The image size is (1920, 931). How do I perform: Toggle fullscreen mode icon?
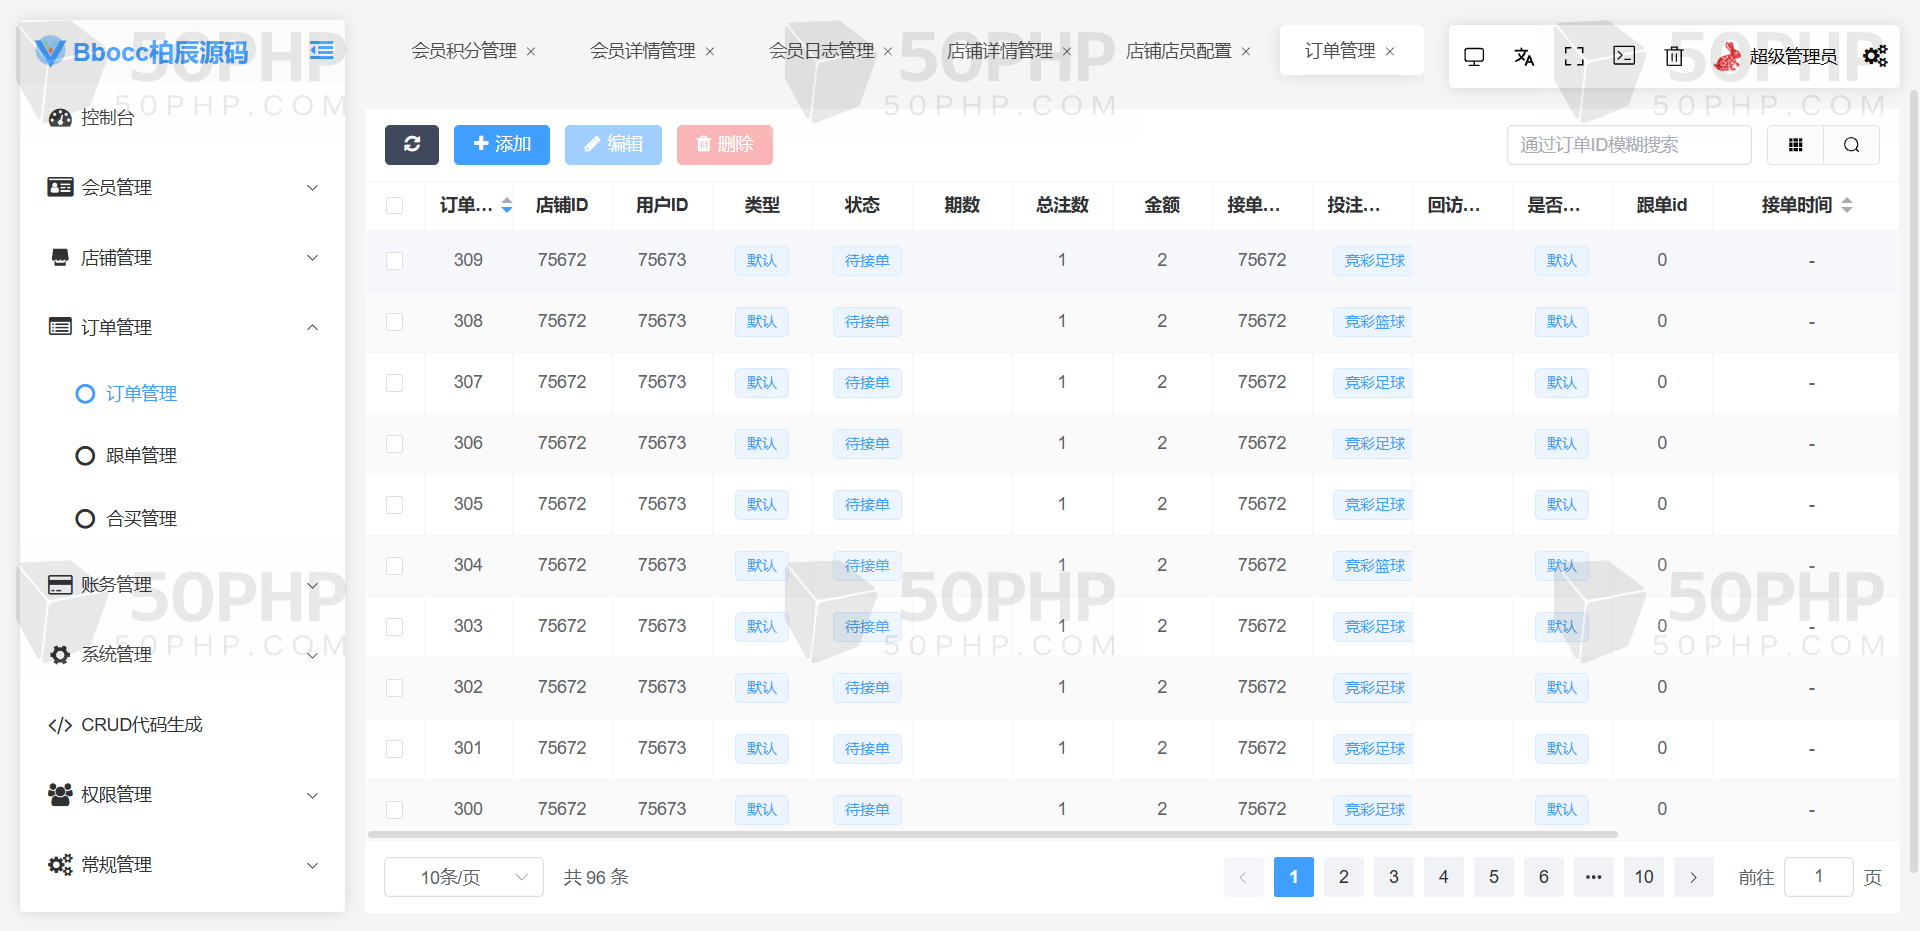pyautogui.click(x=1574, y=56)
